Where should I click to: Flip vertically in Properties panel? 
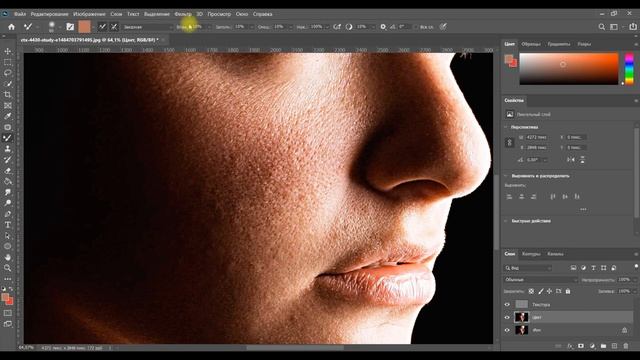582,160
